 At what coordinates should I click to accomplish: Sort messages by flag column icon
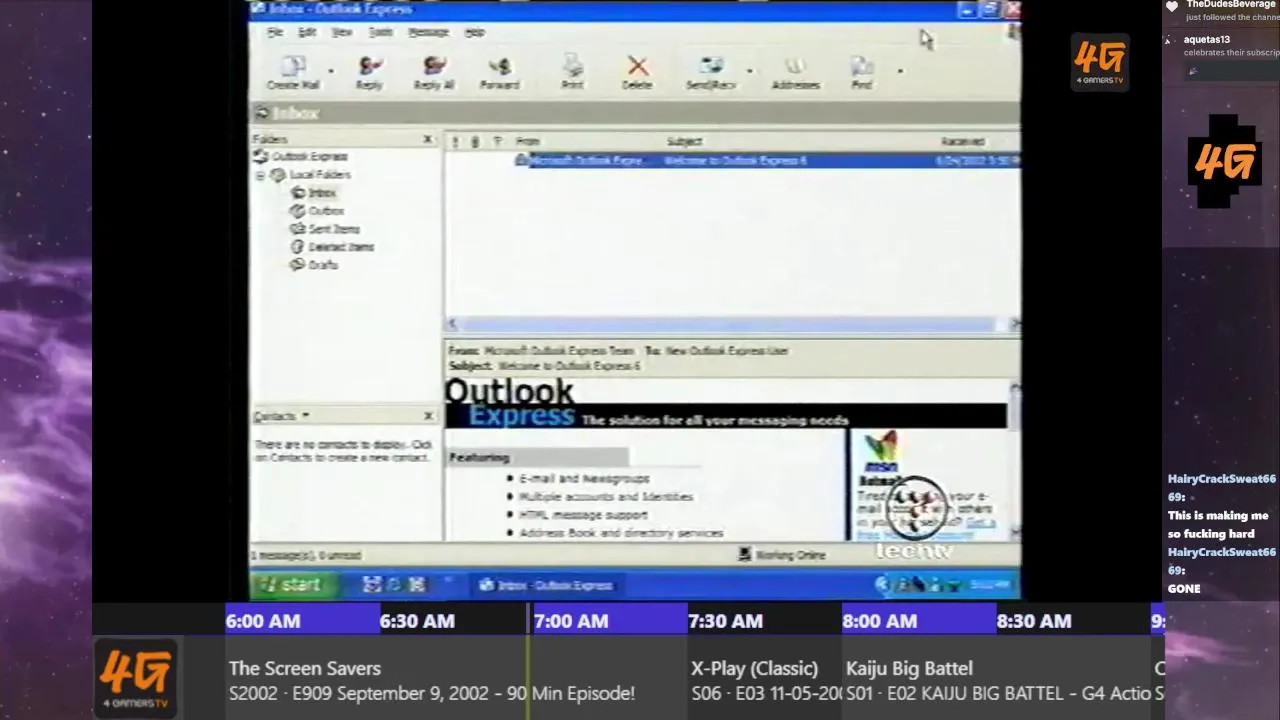coord(497,142)
